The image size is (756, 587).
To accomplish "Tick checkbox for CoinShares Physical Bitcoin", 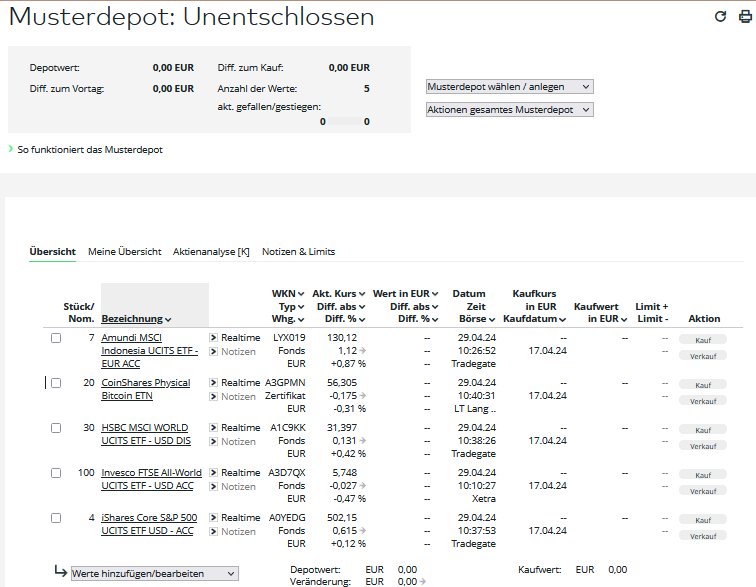I will pos(56,383).
